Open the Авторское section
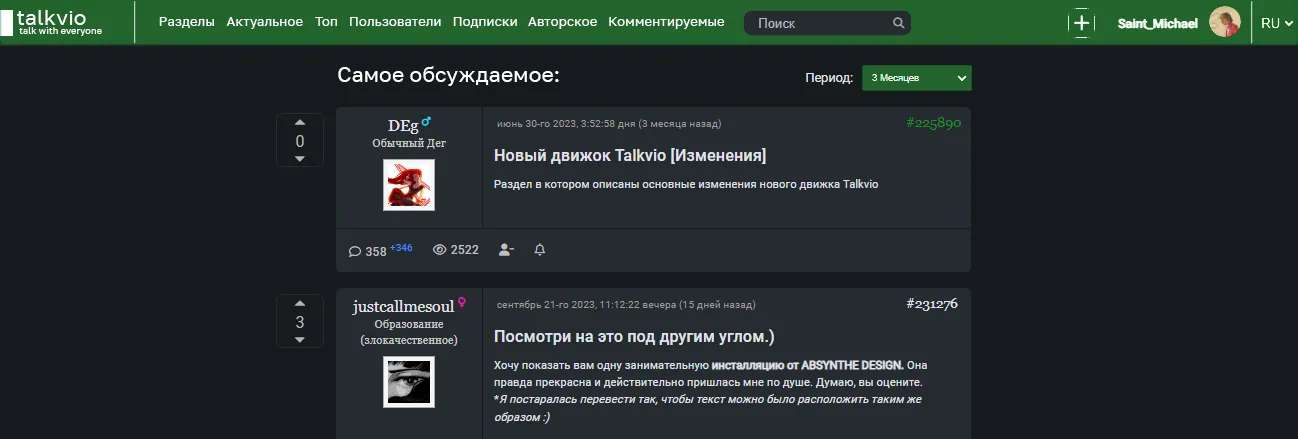The image size is (1298, 439). pyautogui.click(x=563, y=22)
